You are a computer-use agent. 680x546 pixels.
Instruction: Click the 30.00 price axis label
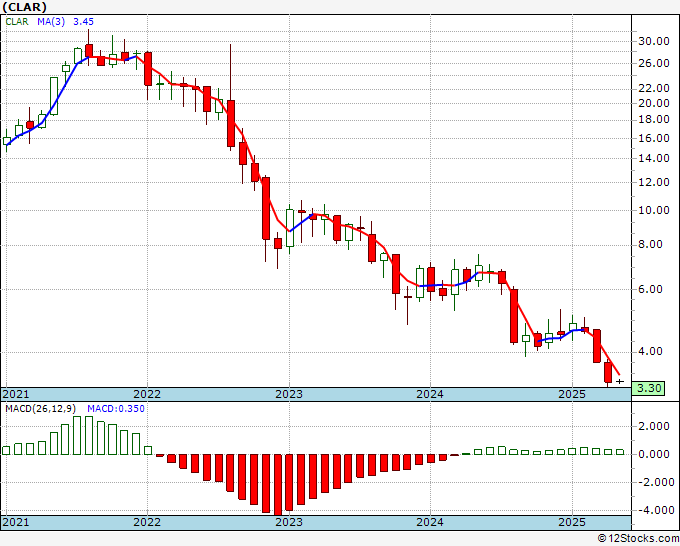(654, 42)
